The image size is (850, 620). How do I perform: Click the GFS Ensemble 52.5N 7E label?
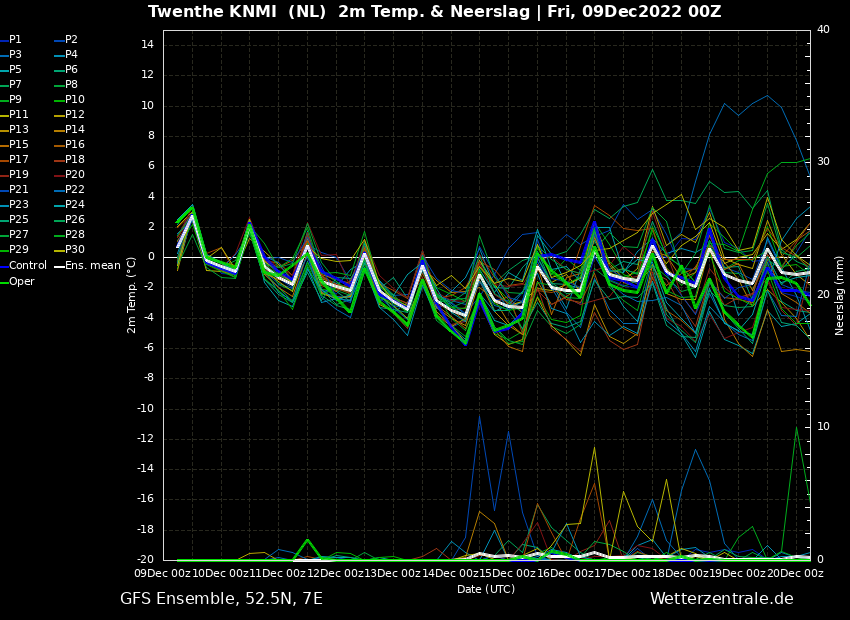220,597
